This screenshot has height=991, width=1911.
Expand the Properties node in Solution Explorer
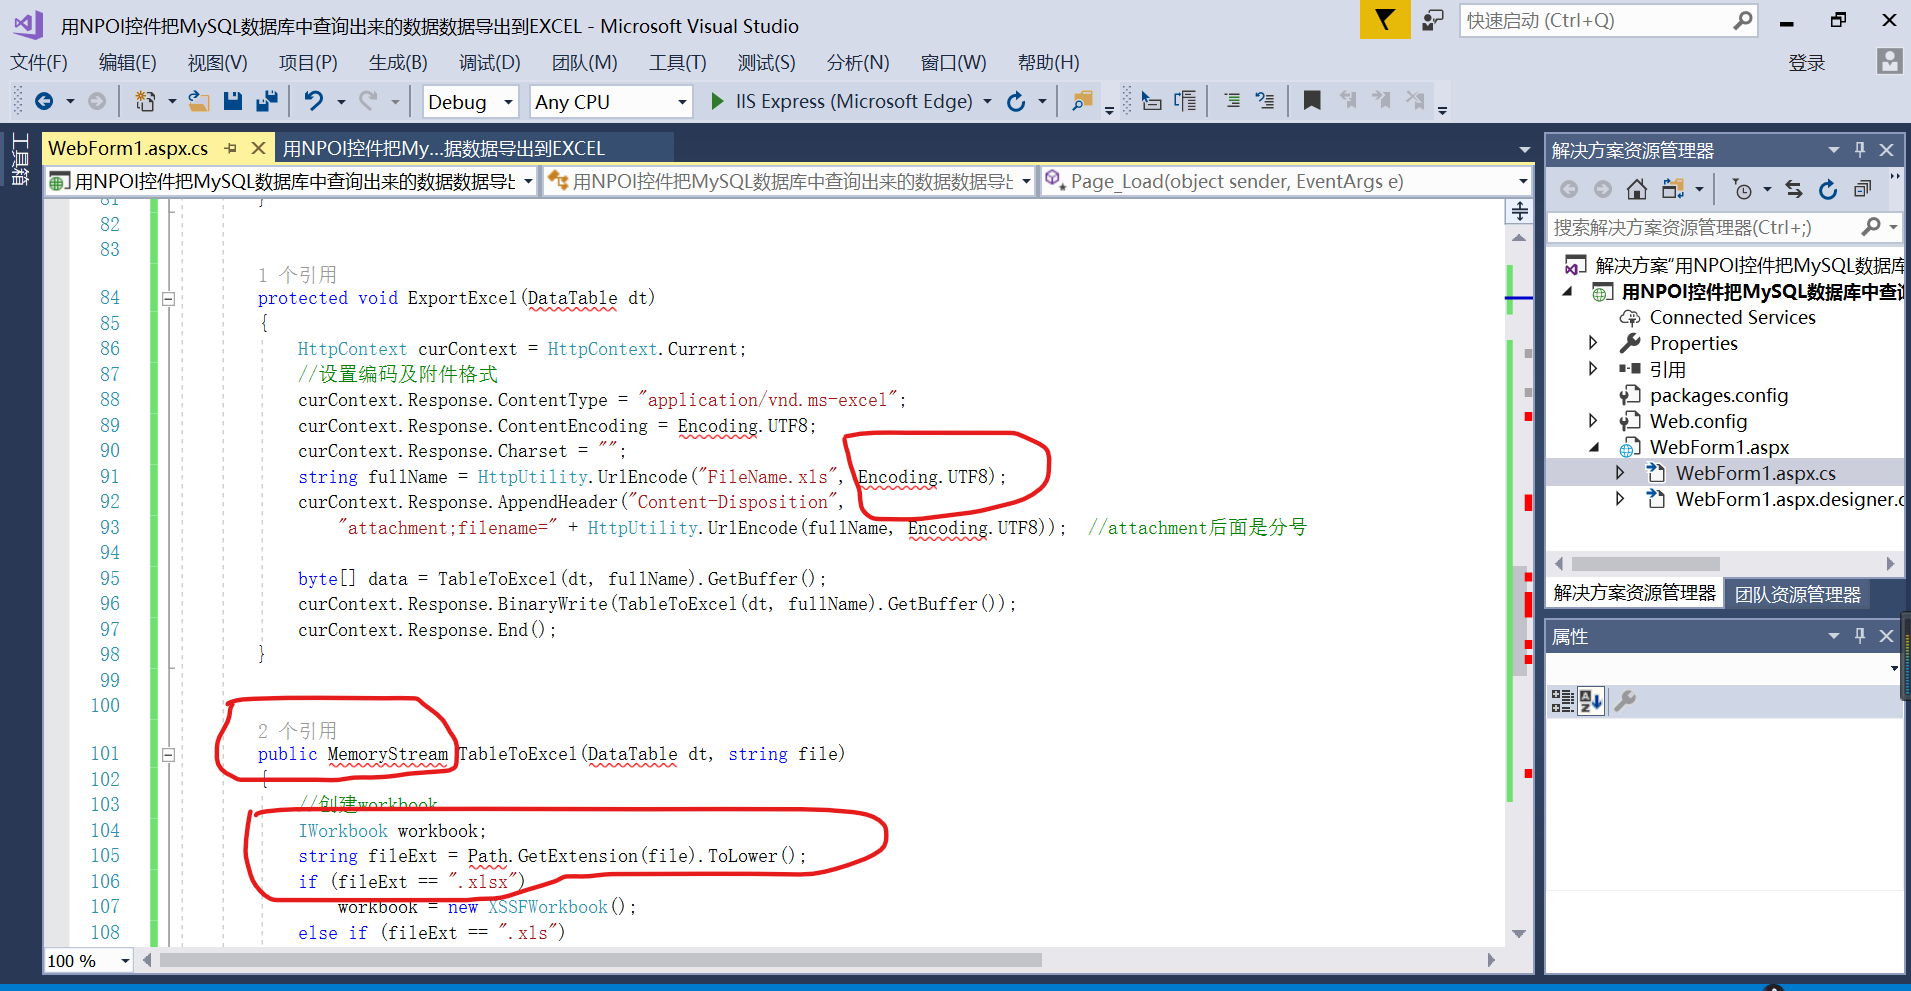1593,342
